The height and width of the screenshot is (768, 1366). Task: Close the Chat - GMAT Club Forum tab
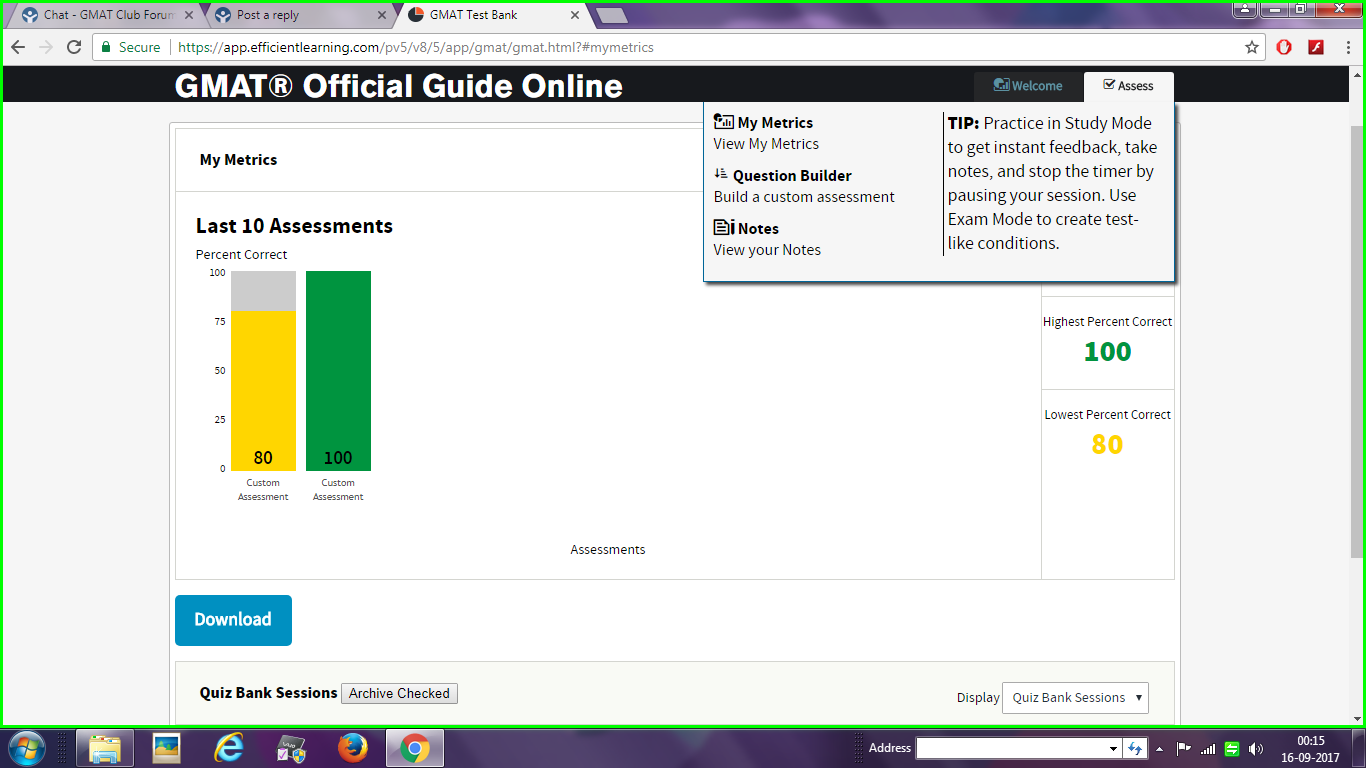(x=189, y=15)
